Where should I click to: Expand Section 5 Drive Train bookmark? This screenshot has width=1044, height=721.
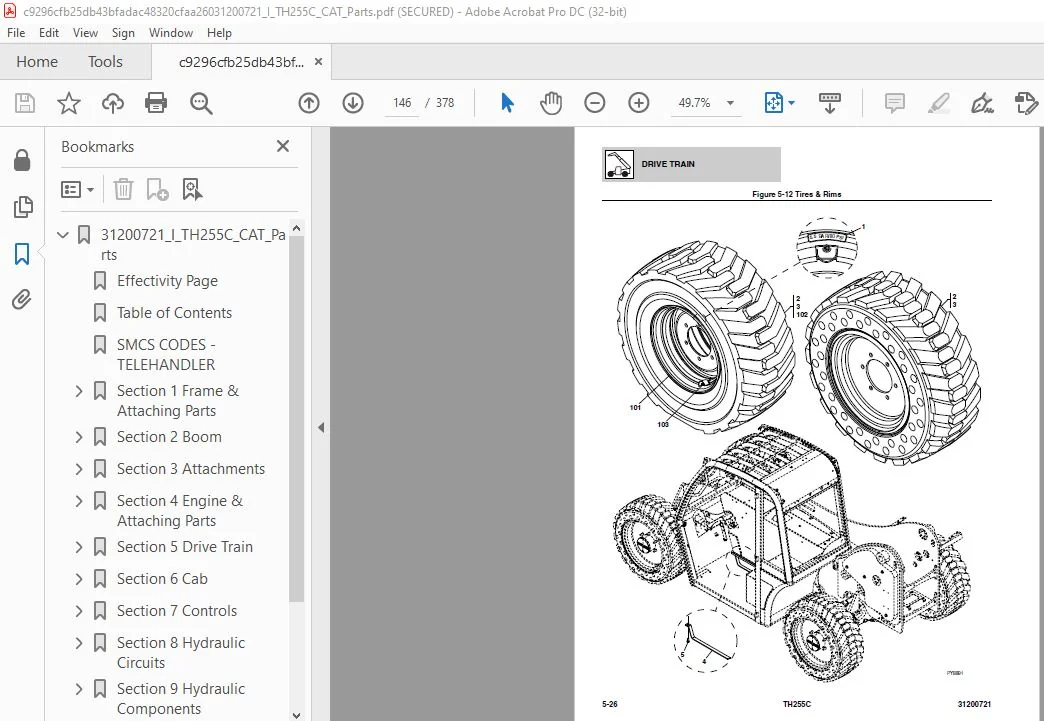pyautogui.click(x=79, y=547)
